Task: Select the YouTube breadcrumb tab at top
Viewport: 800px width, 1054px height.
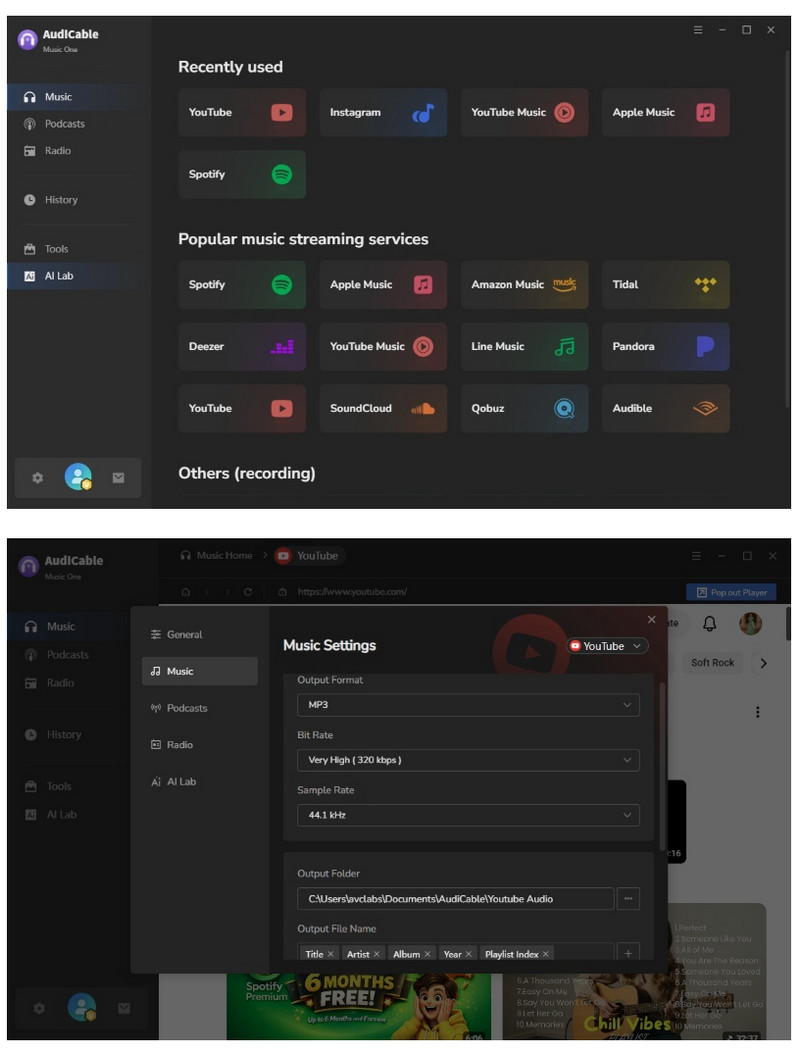Action: [309, 556]
